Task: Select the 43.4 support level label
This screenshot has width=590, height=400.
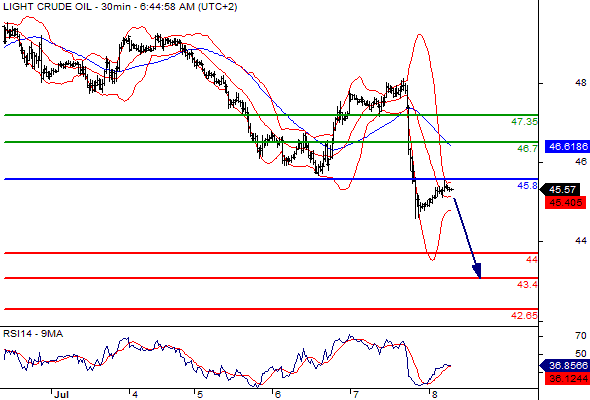Action: coord(527,285)
